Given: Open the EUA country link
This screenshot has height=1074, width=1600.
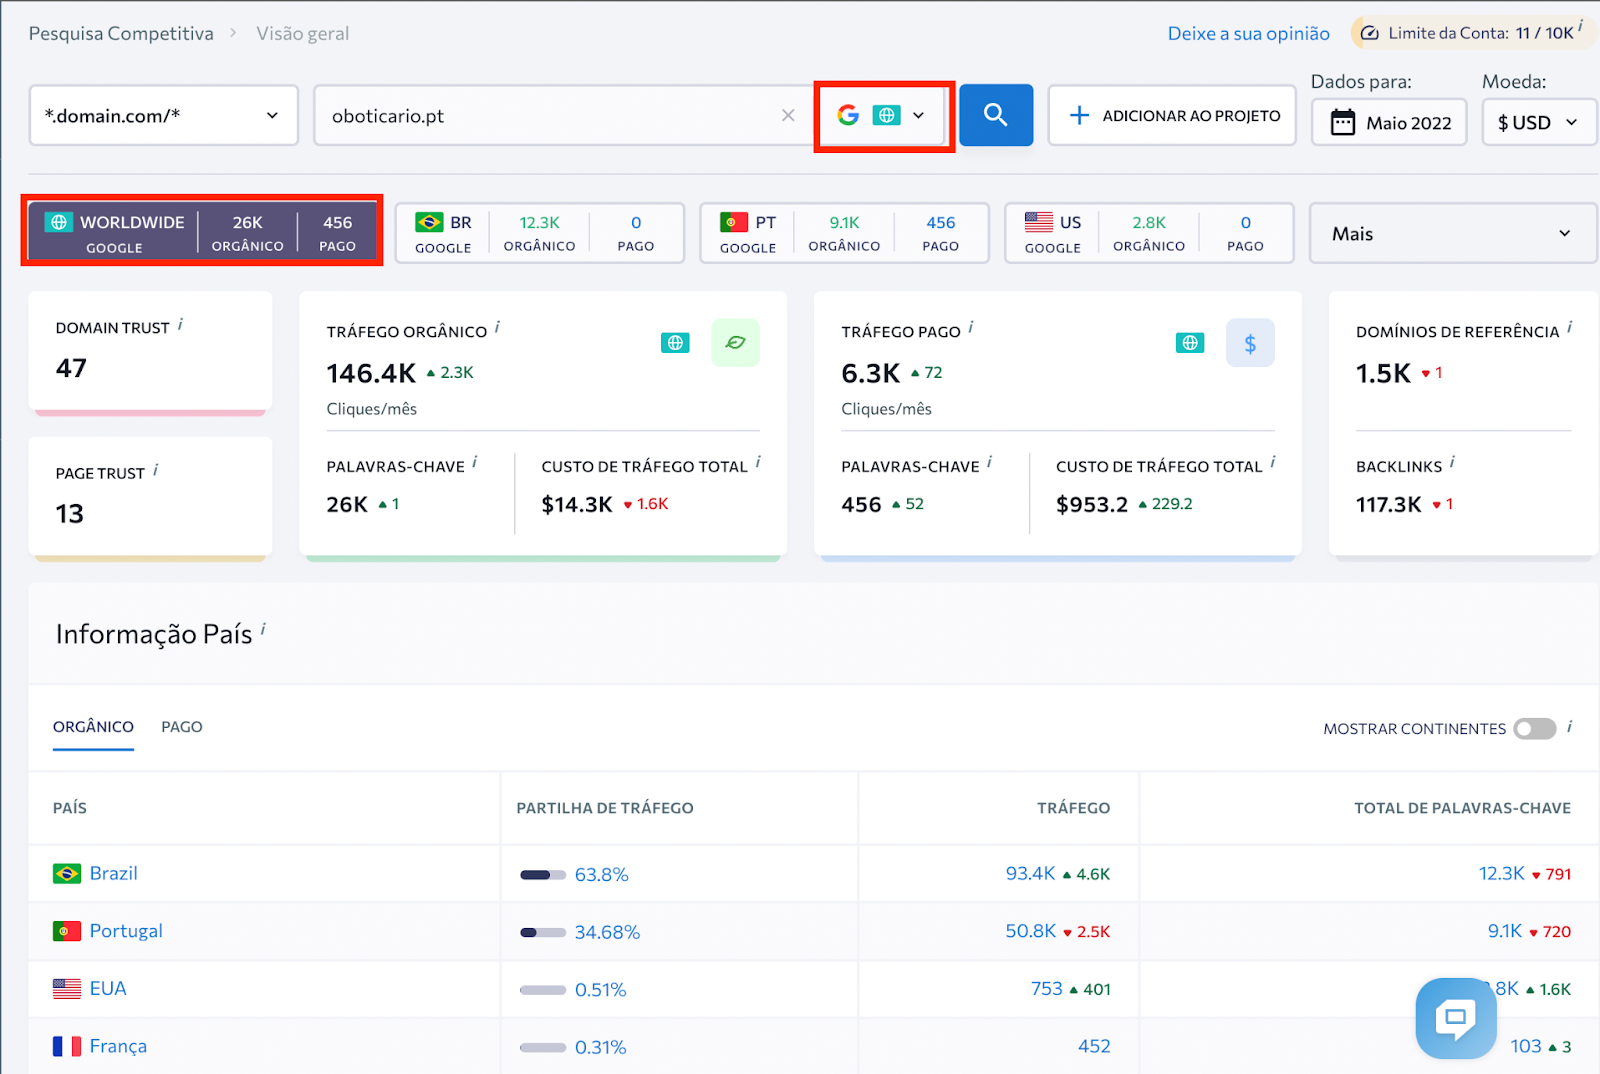Looking at the screenshot, I should pos(108,989).
